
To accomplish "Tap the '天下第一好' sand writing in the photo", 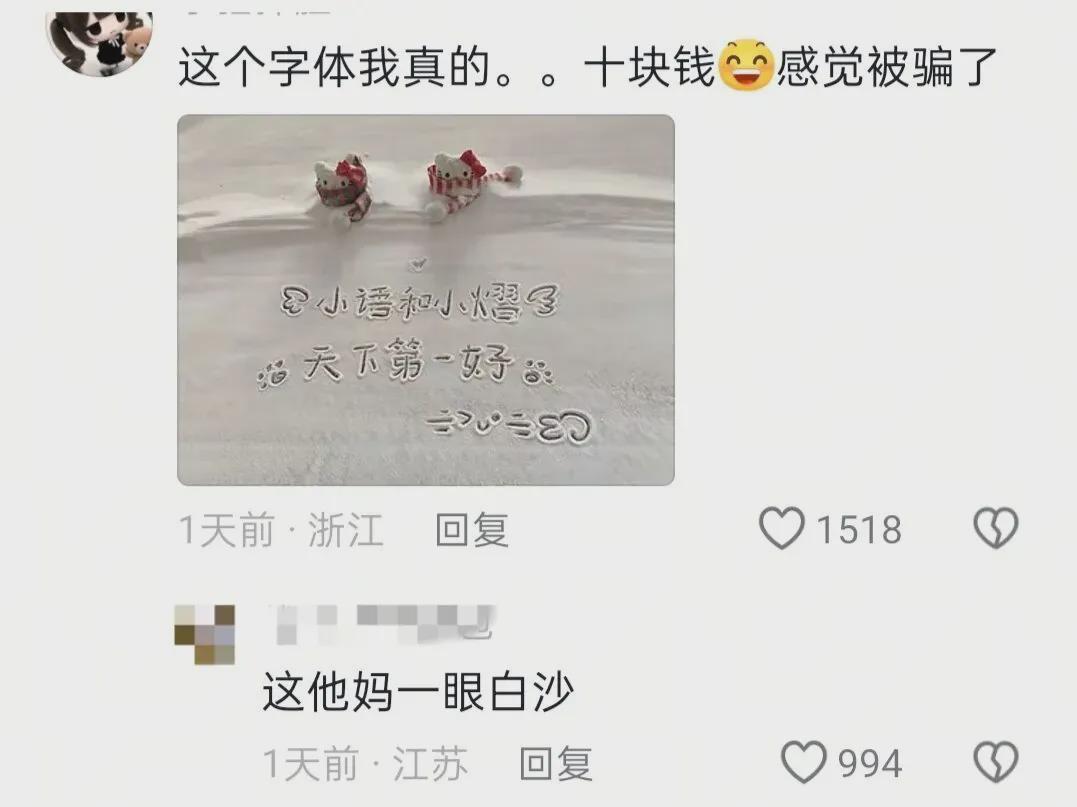I will click(407, 363).
